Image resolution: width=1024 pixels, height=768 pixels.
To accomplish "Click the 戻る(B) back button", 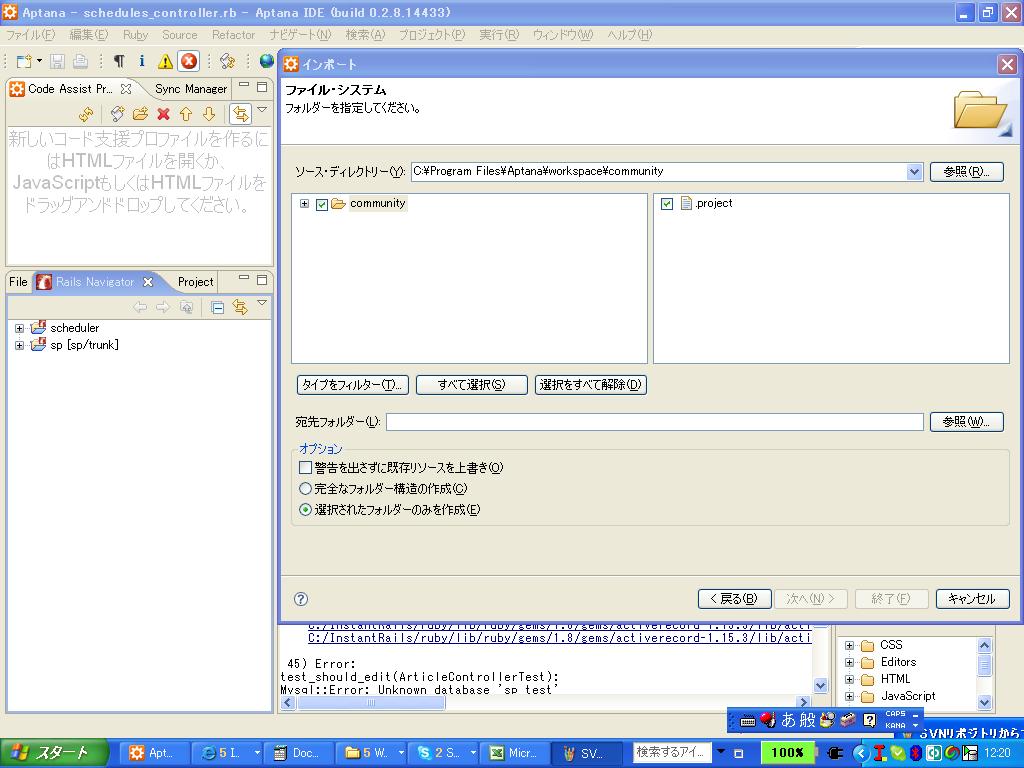I will (x=735, y=599).
